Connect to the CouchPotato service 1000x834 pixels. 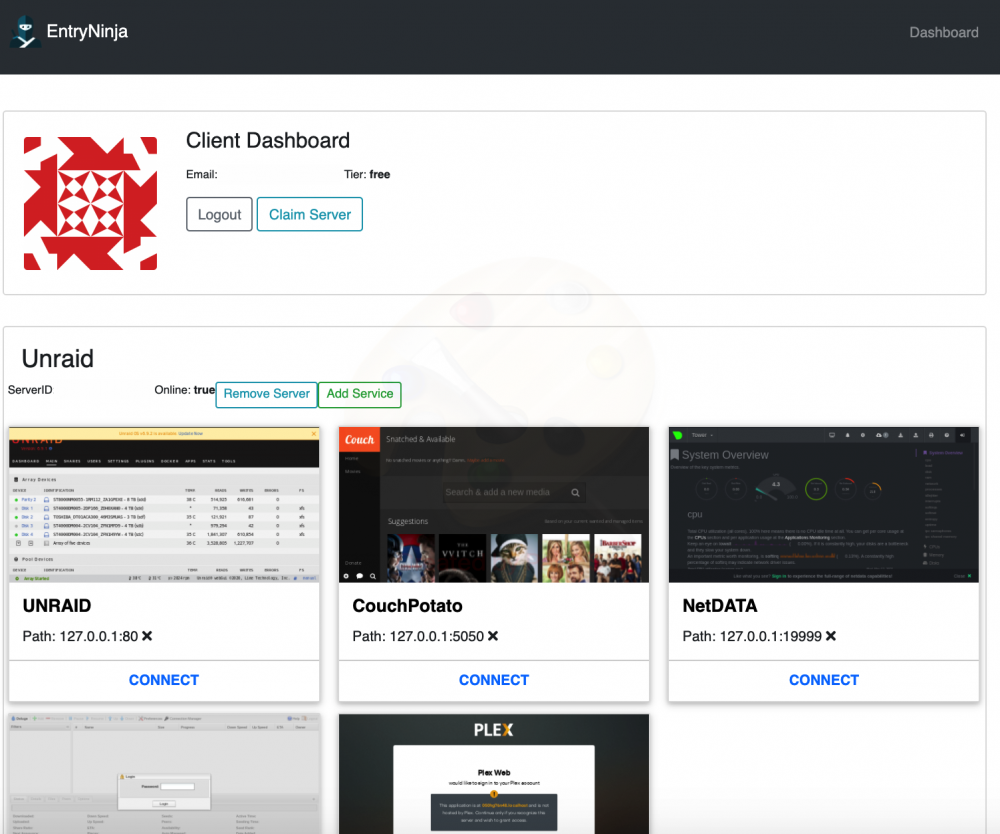(x=494, y=680)
